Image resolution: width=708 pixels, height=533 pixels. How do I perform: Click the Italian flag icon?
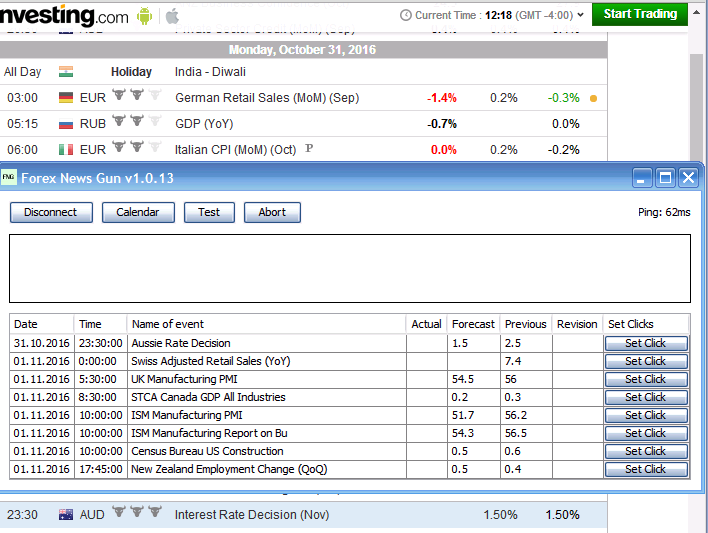tap(66, 150)
